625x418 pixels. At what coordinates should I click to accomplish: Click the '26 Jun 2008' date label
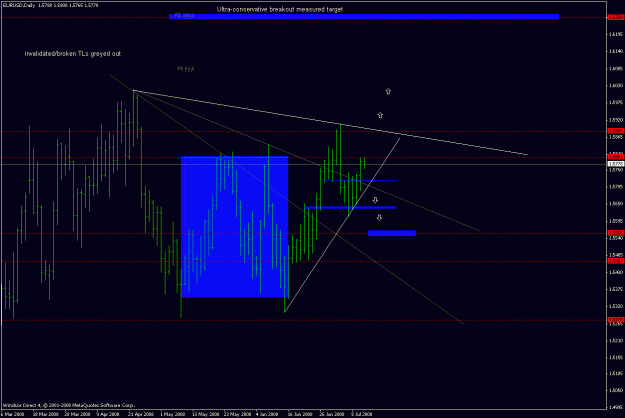[332, 414]
